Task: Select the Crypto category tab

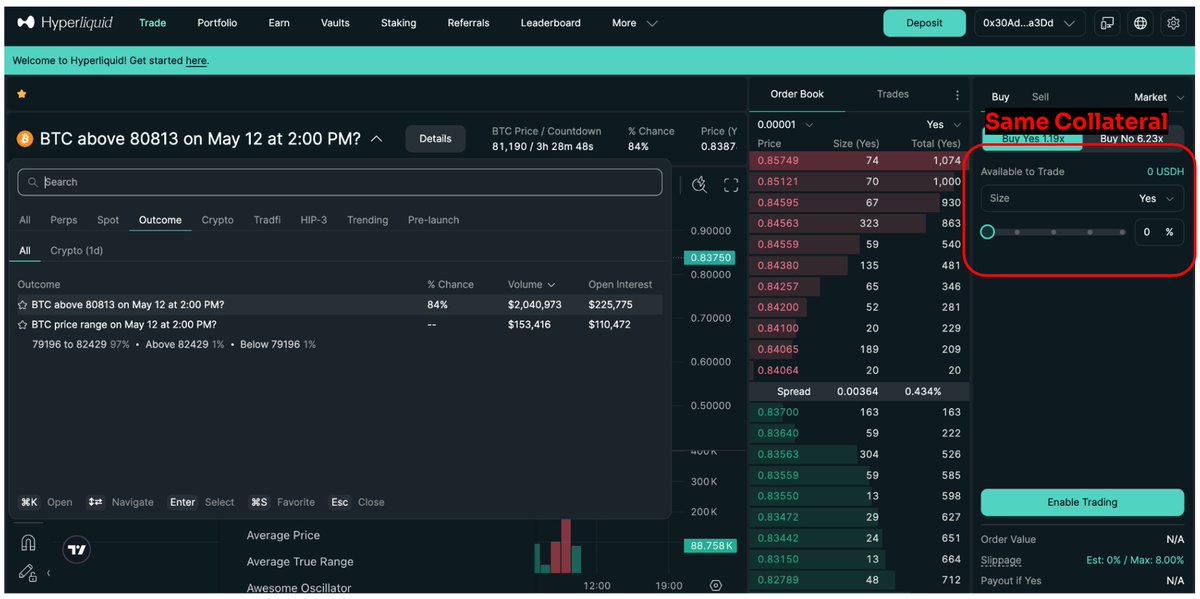Action: click(x=217, y=220)
